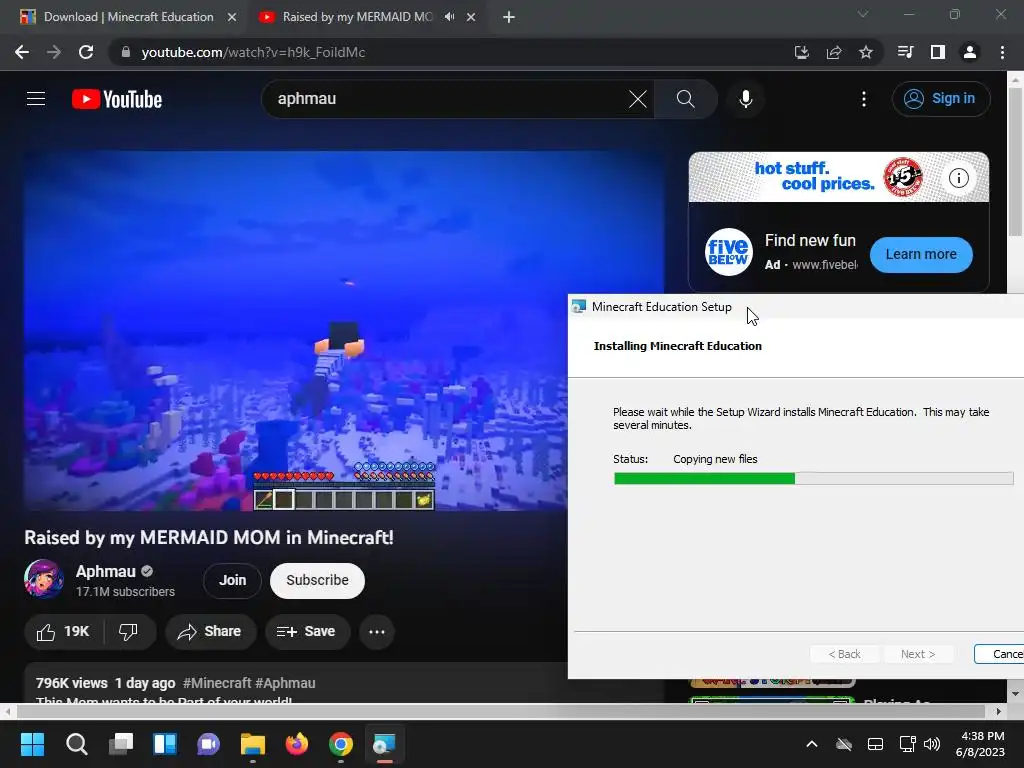This screenshot has width=1024, height=768.
Task: Go back in Chrome
Action: coord(22,52)
